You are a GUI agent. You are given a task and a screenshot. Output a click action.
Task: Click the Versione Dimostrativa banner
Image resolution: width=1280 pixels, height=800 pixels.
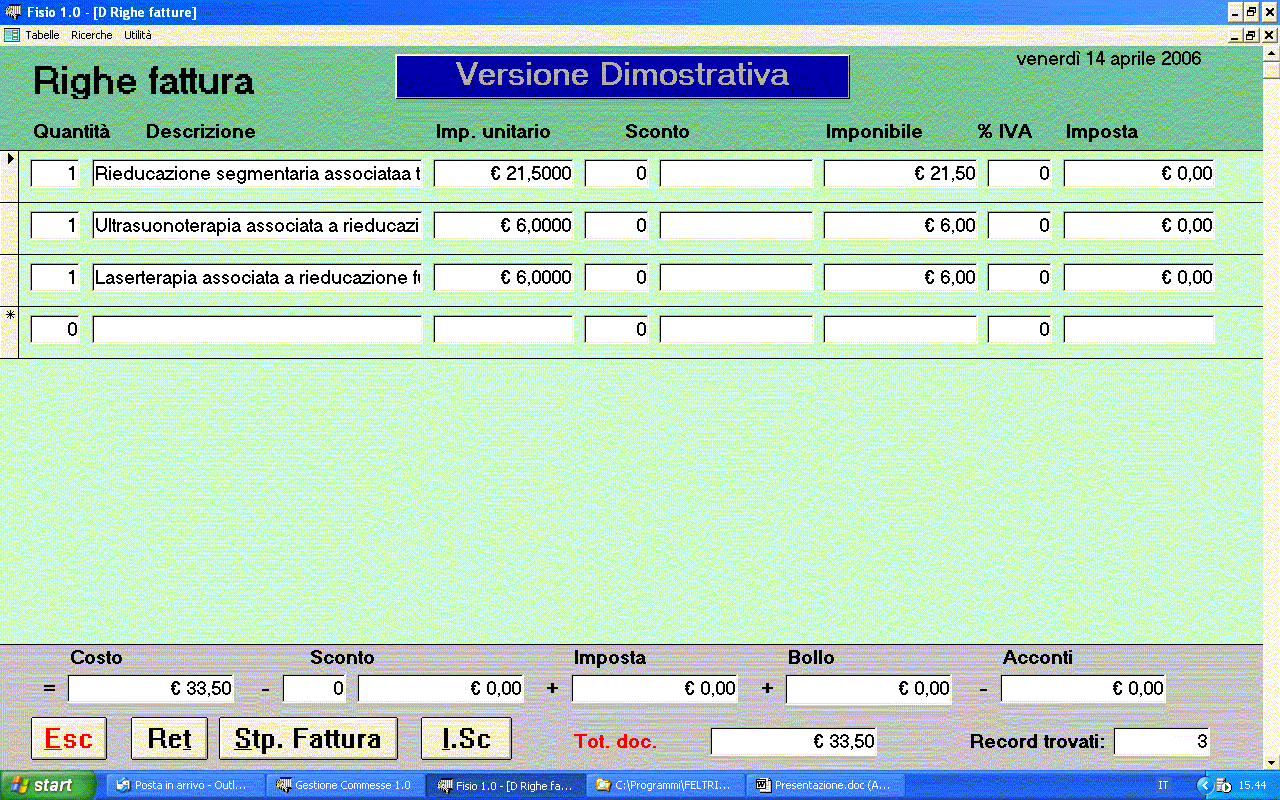623,76
